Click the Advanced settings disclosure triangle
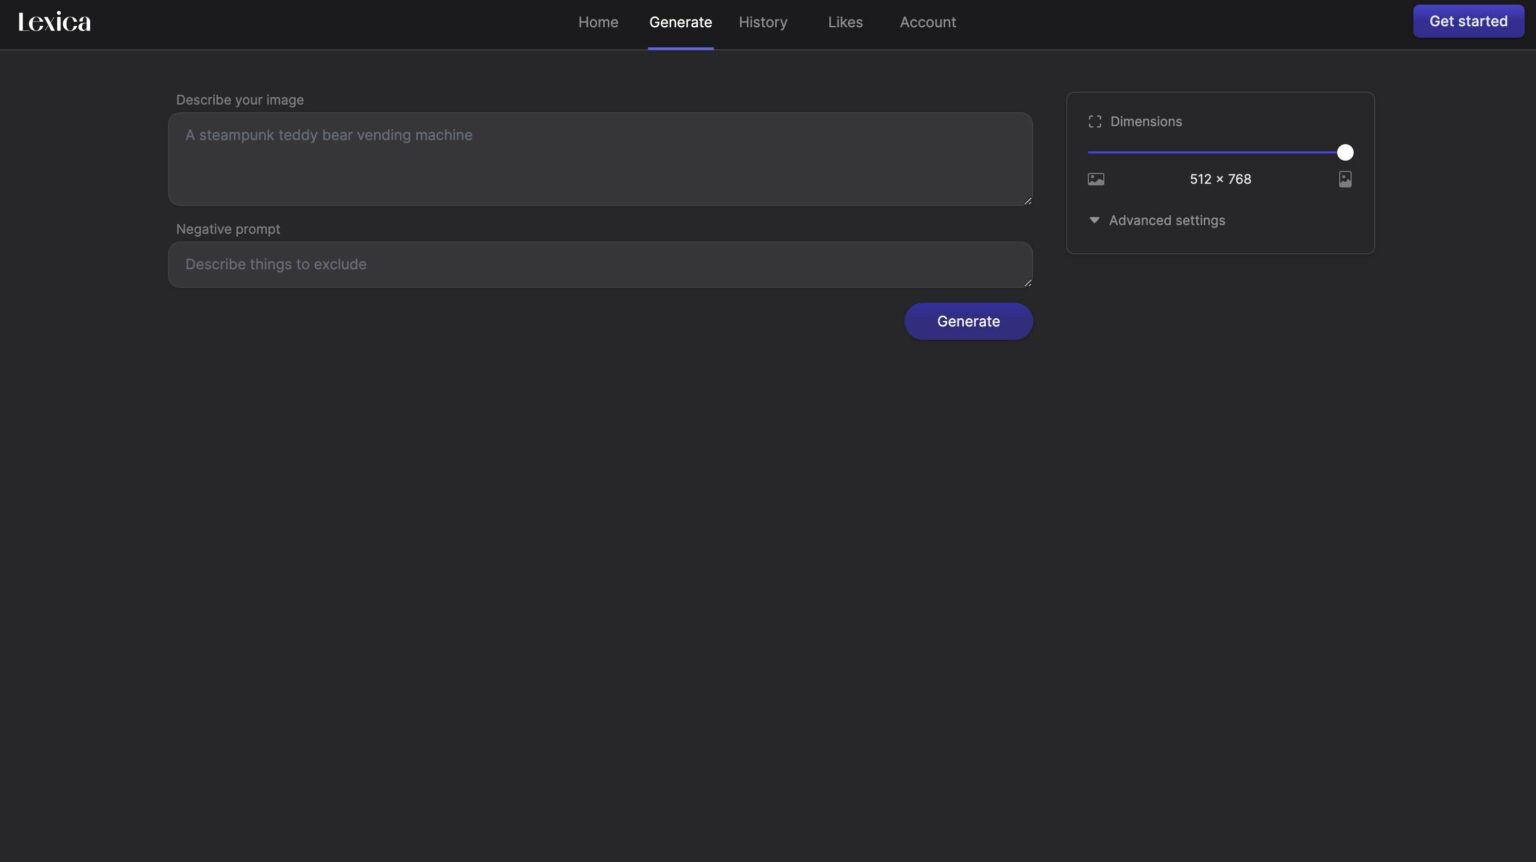 (1094, 221)
